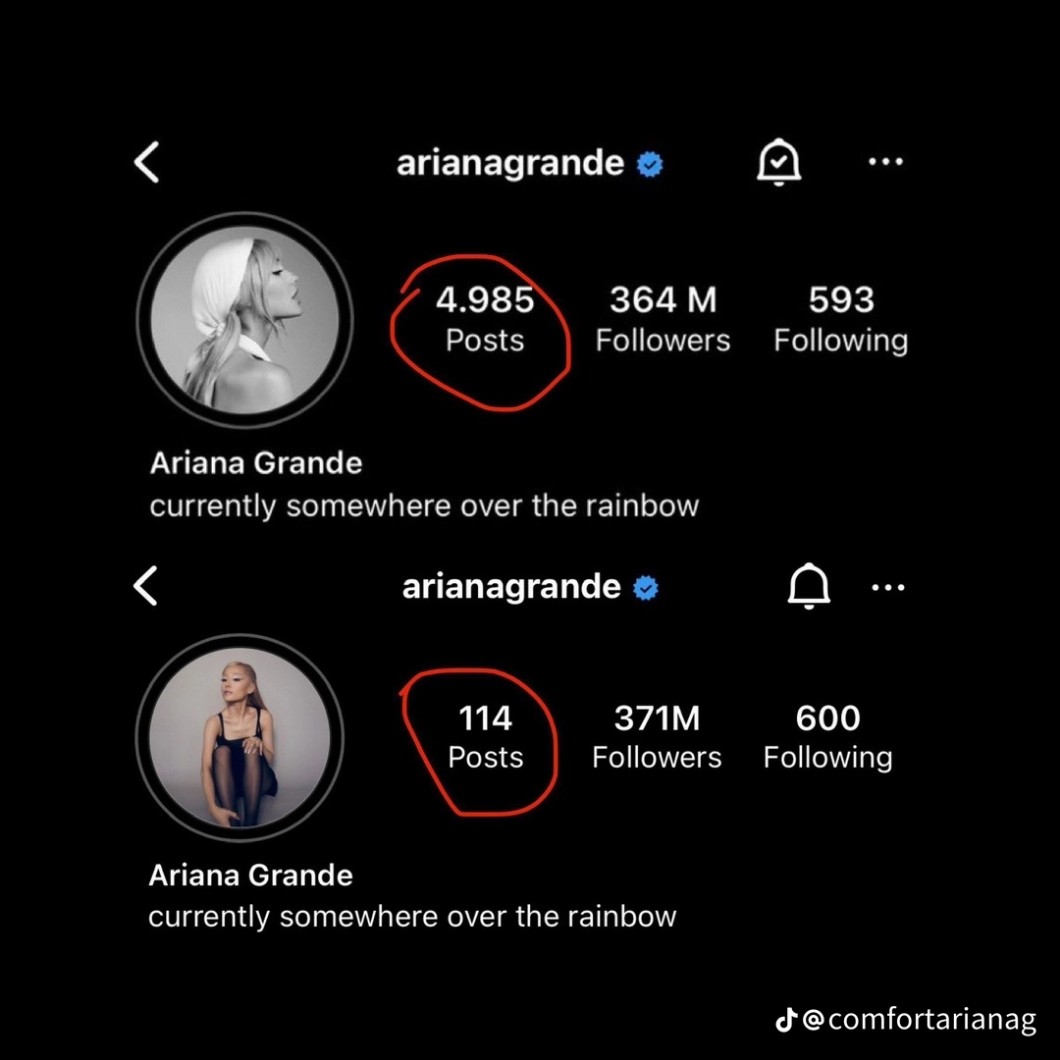Open the black-and-white headscarf profile picture

[x=245, y=320]
